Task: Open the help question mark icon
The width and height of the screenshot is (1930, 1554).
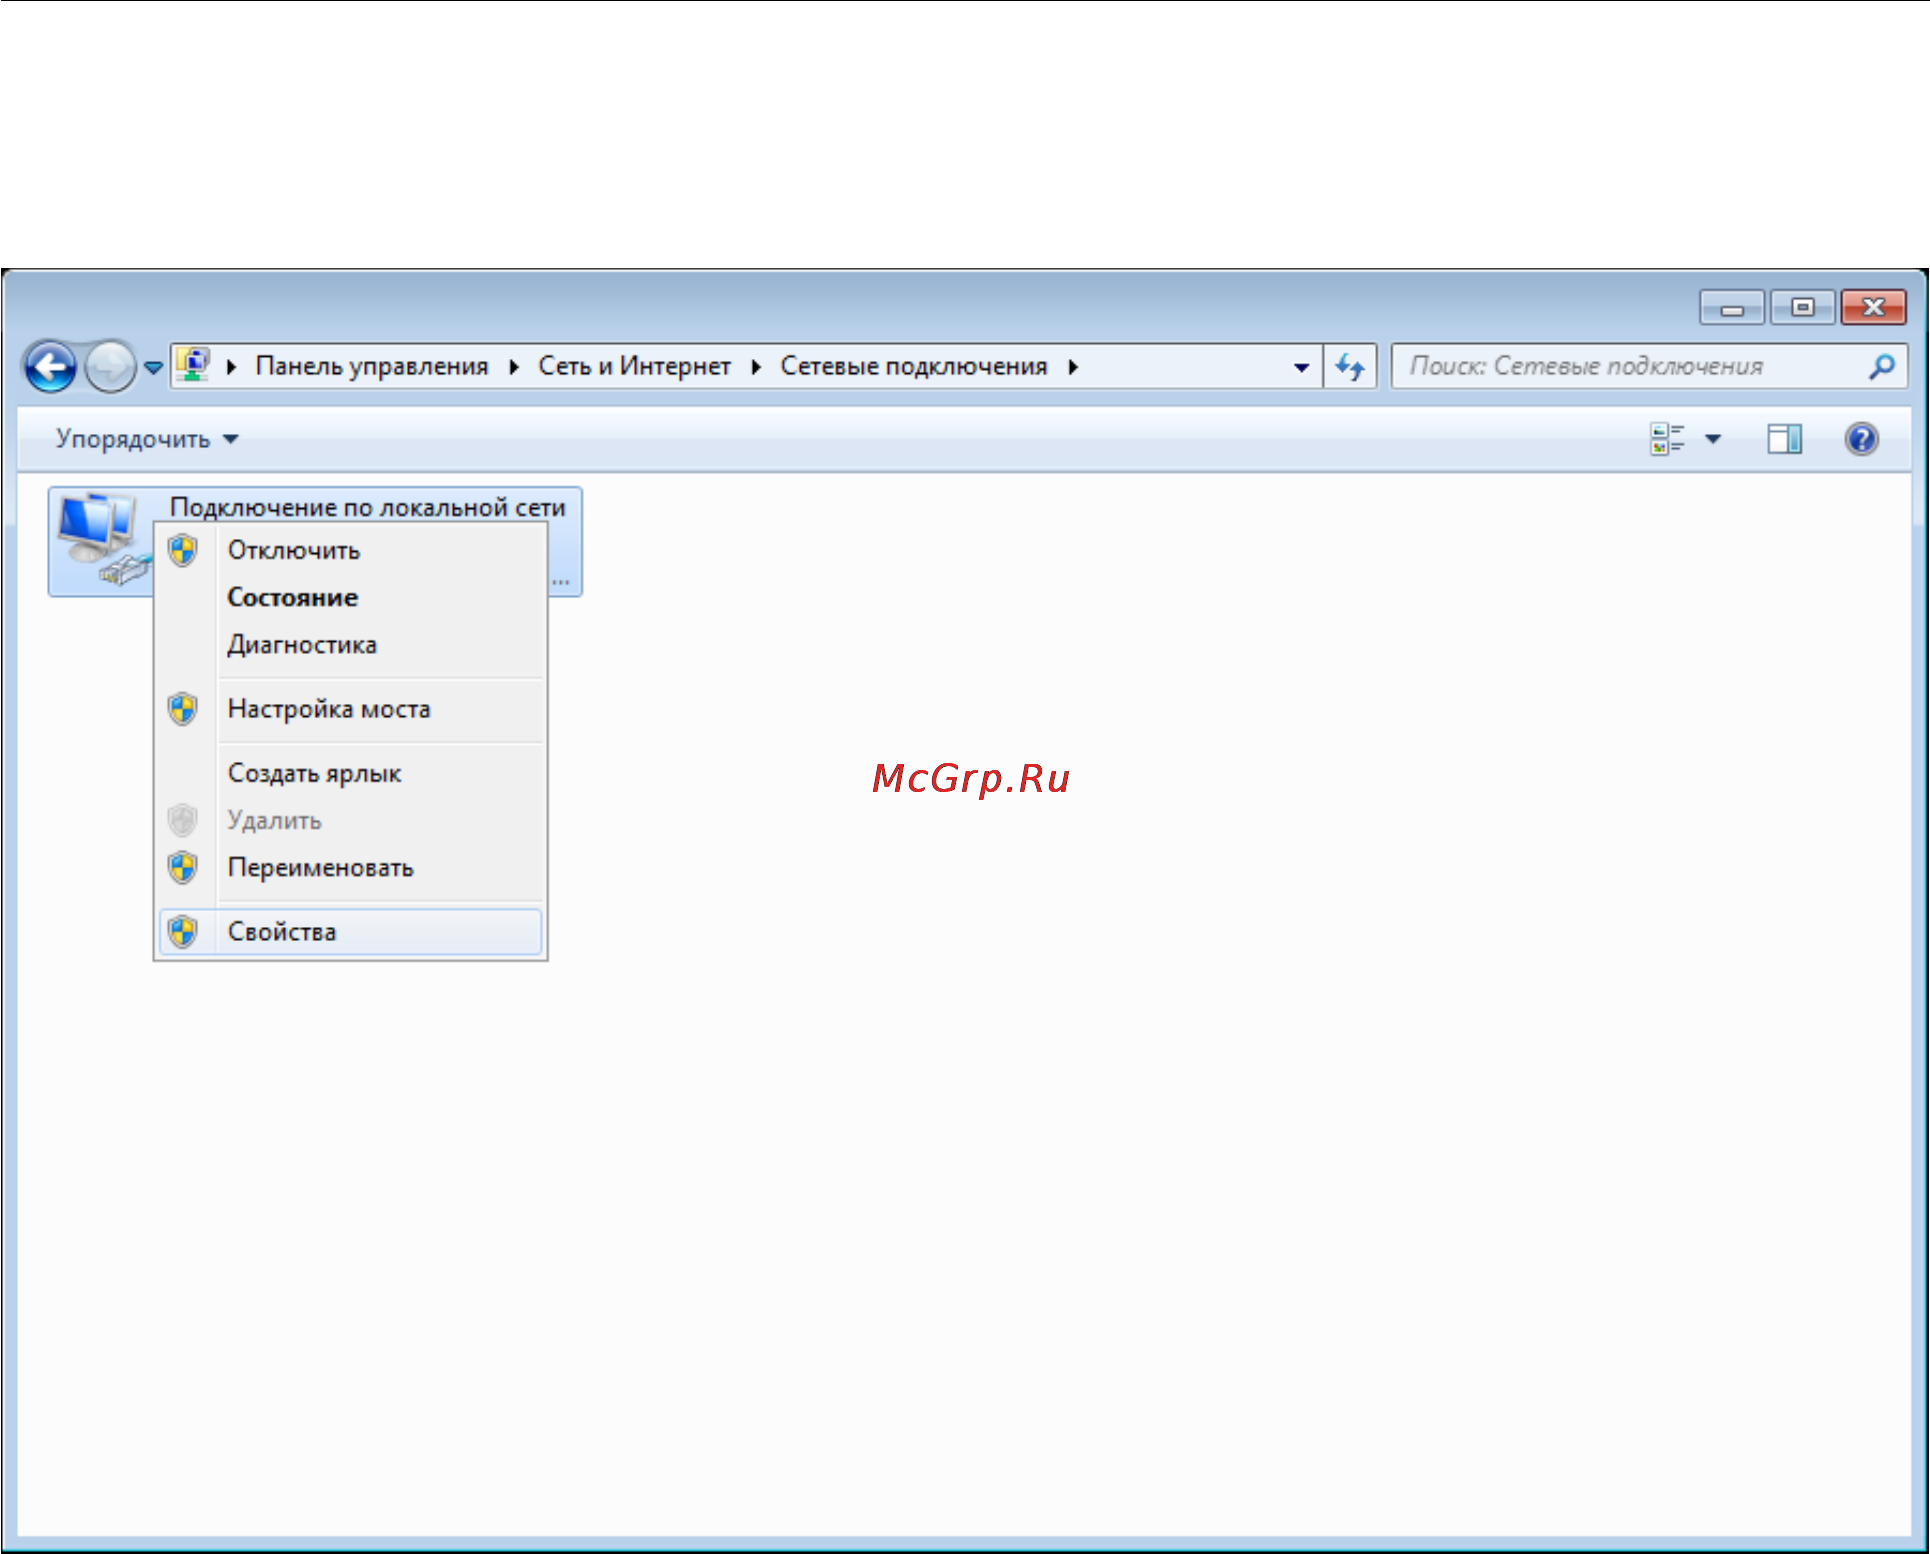Action: click(x=1861, y=439)
